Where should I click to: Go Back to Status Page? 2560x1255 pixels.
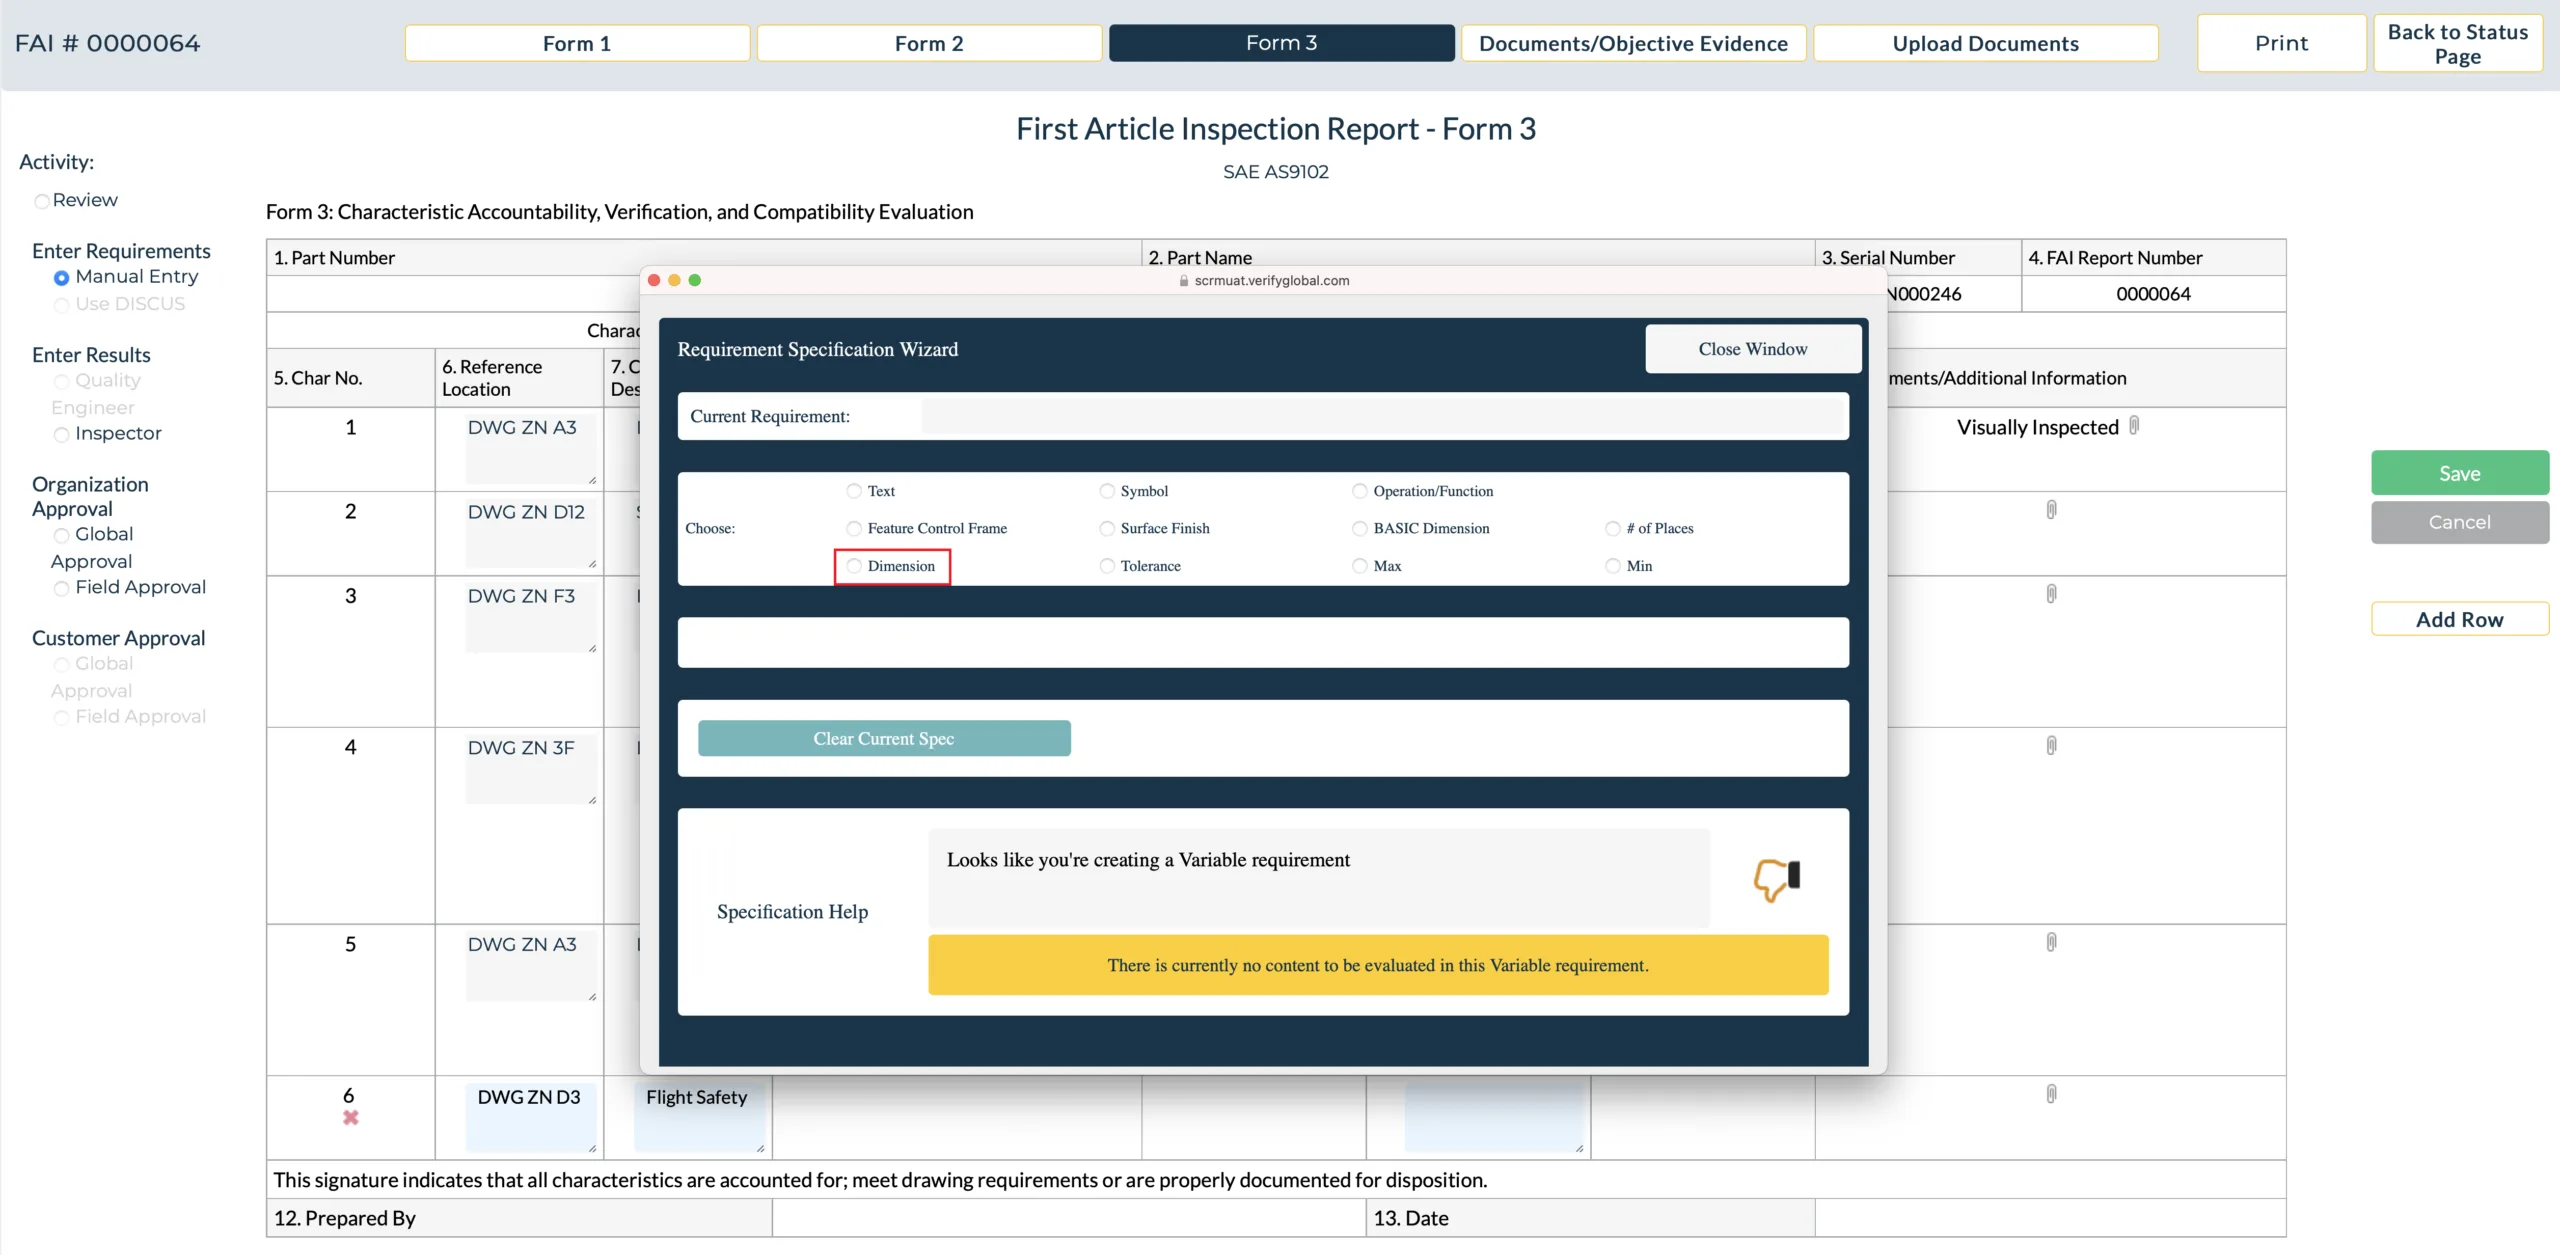[x=2458, y=43]
